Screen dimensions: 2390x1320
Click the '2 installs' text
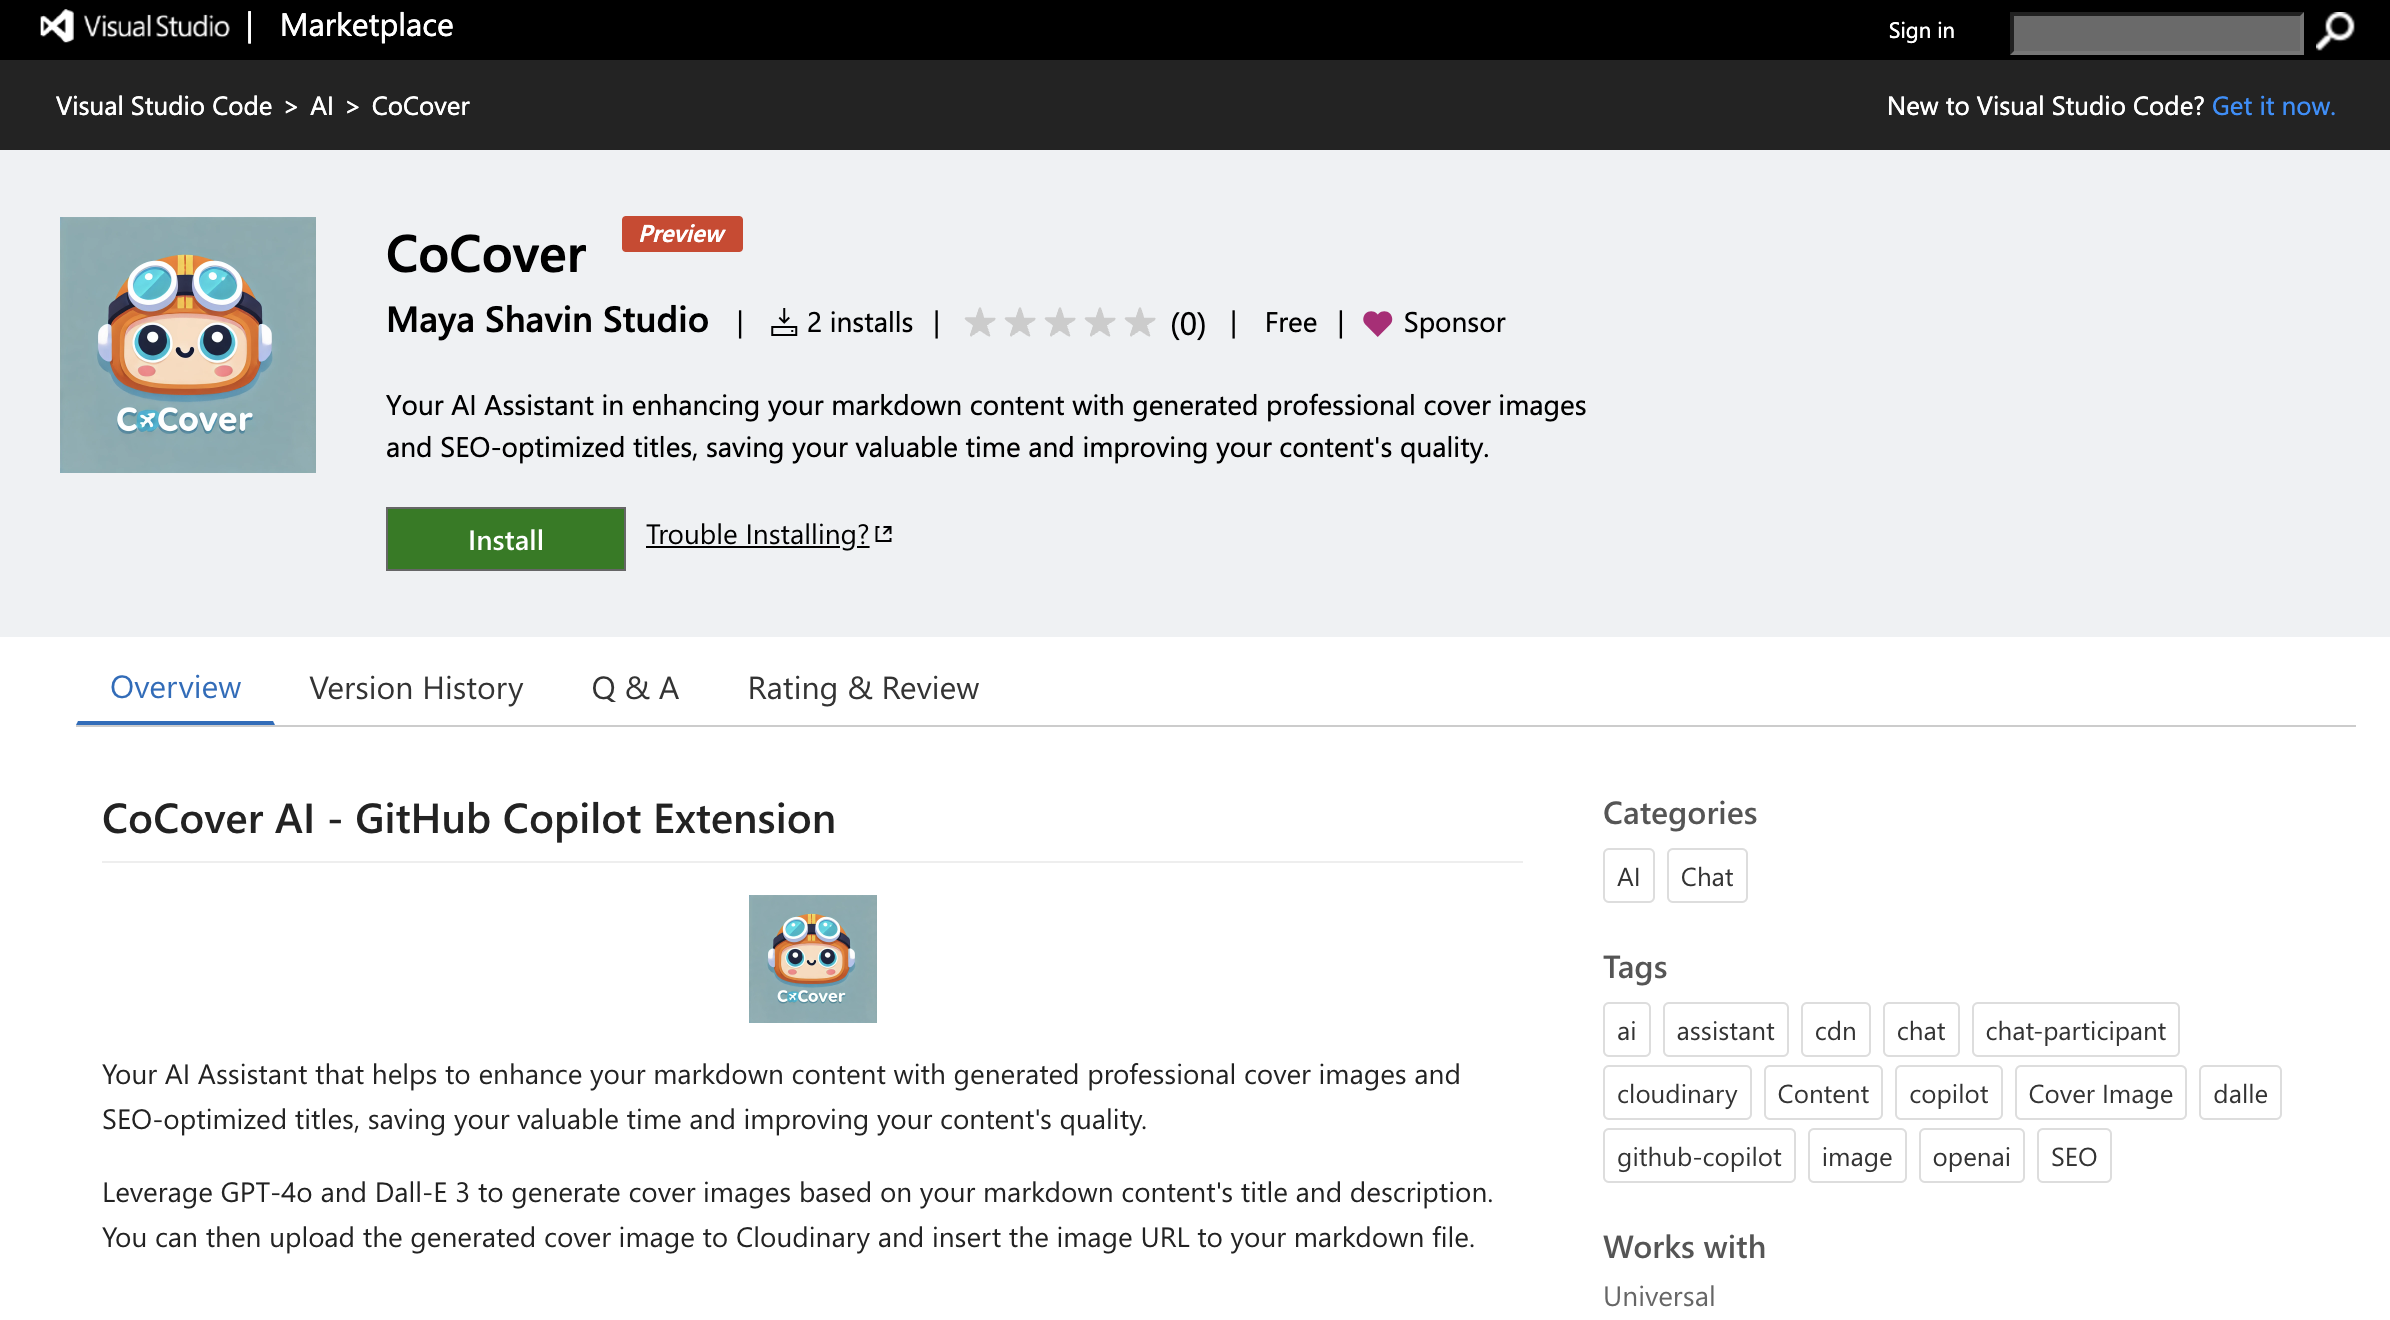(860, 323)
